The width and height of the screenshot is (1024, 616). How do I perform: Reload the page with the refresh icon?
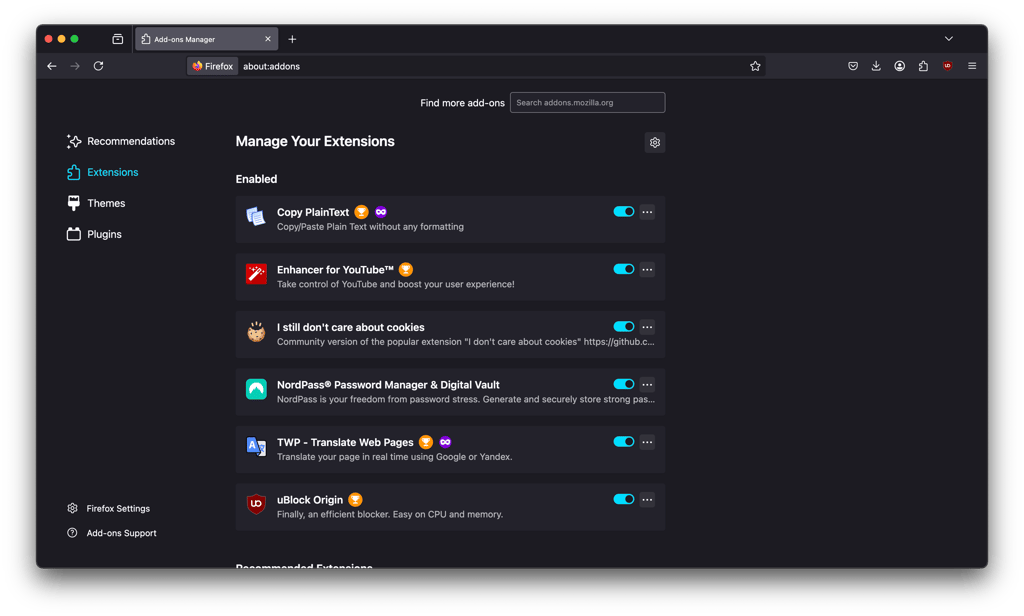tap(99, 66)
